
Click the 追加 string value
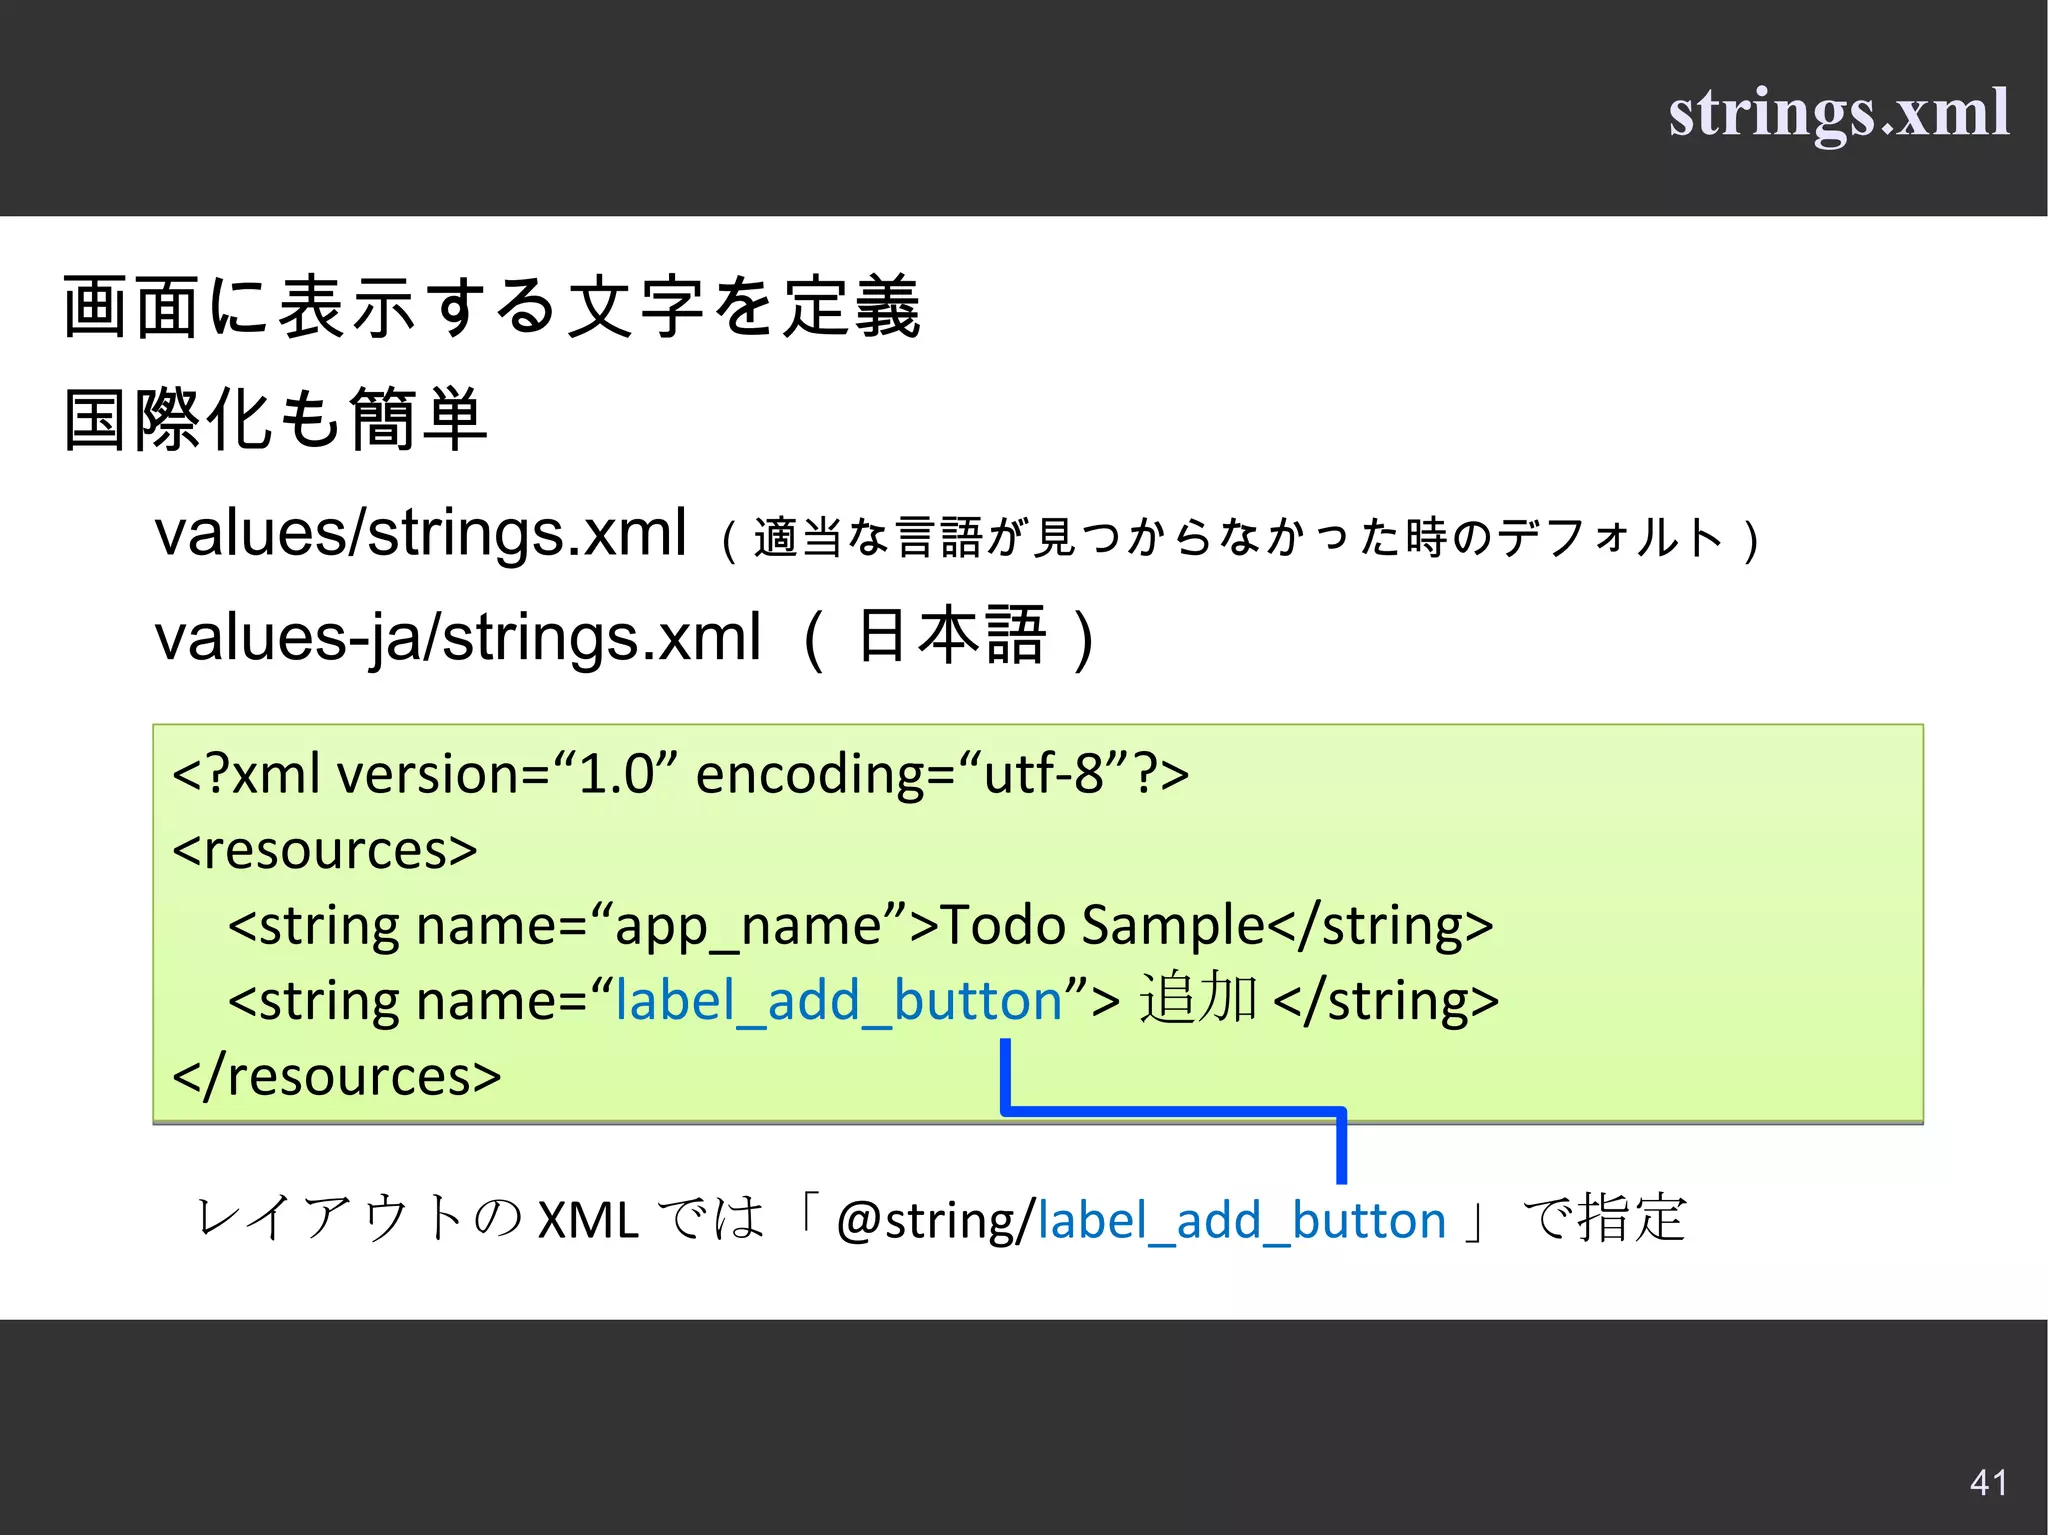click(1197, 999)
